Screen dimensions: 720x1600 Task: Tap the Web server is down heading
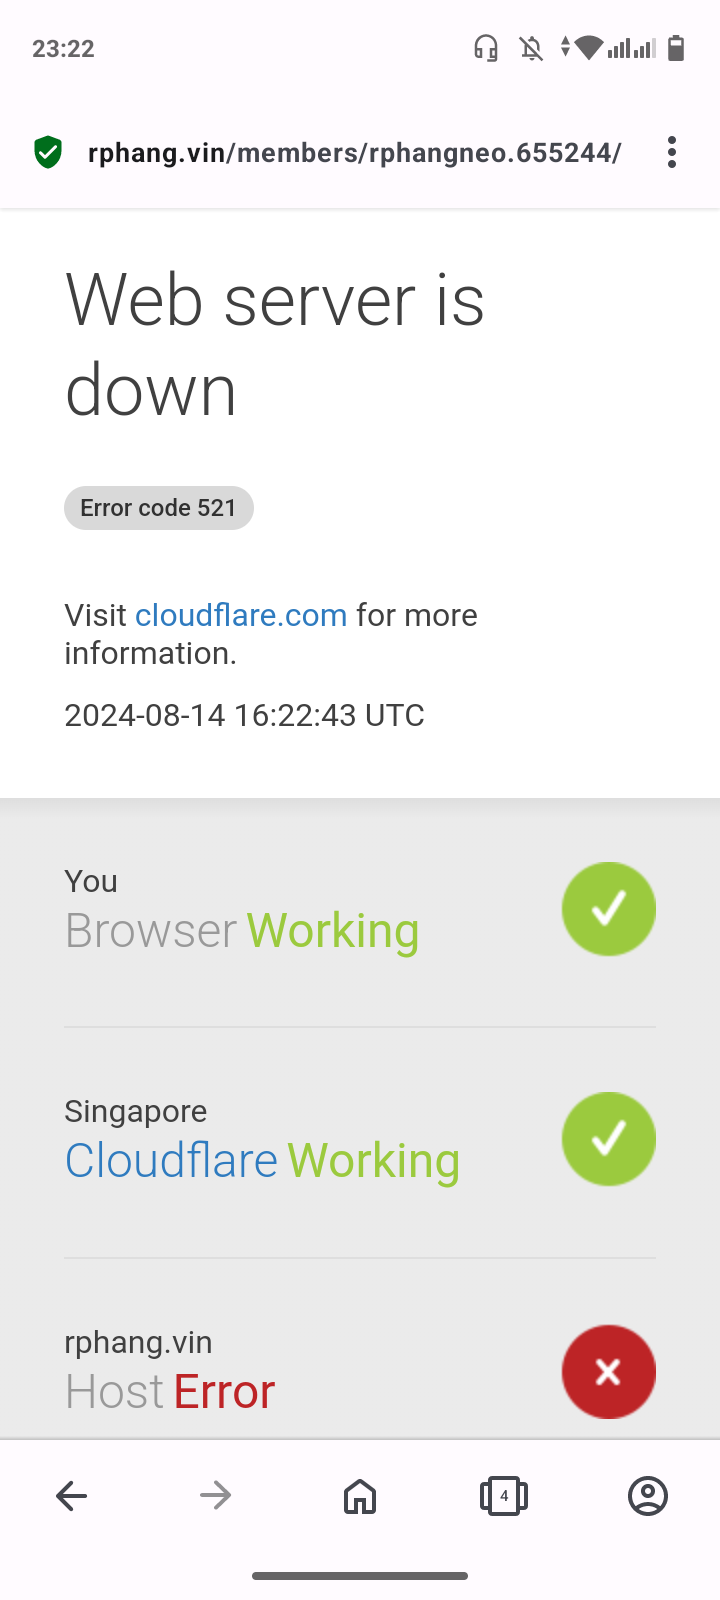coord(275,345)
